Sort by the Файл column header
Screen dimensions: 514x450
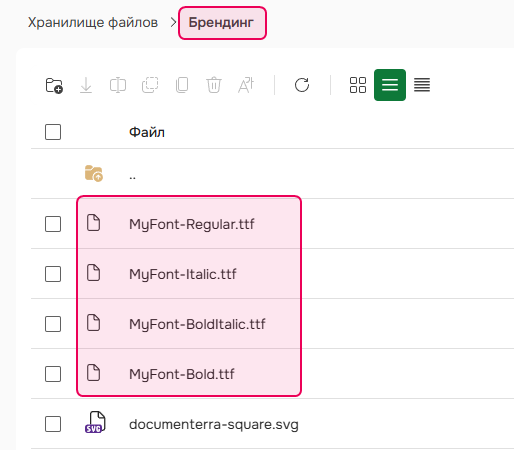click(x=147, y=132)
